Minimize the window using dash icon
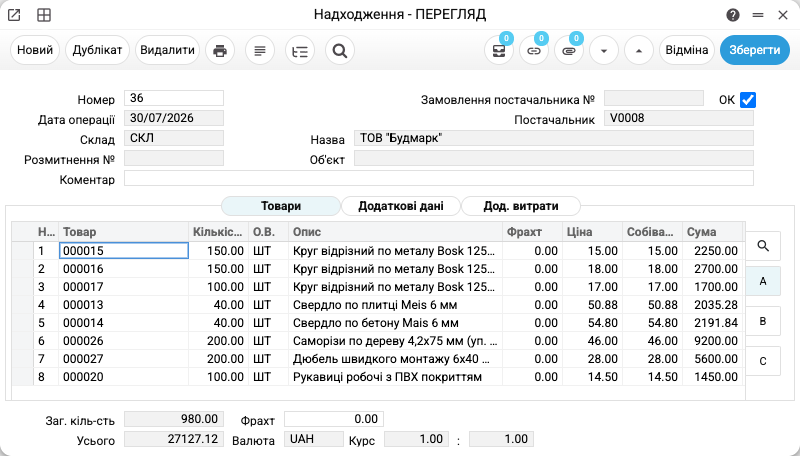Screen dimensions: 800x456 [x=758, y=15]
